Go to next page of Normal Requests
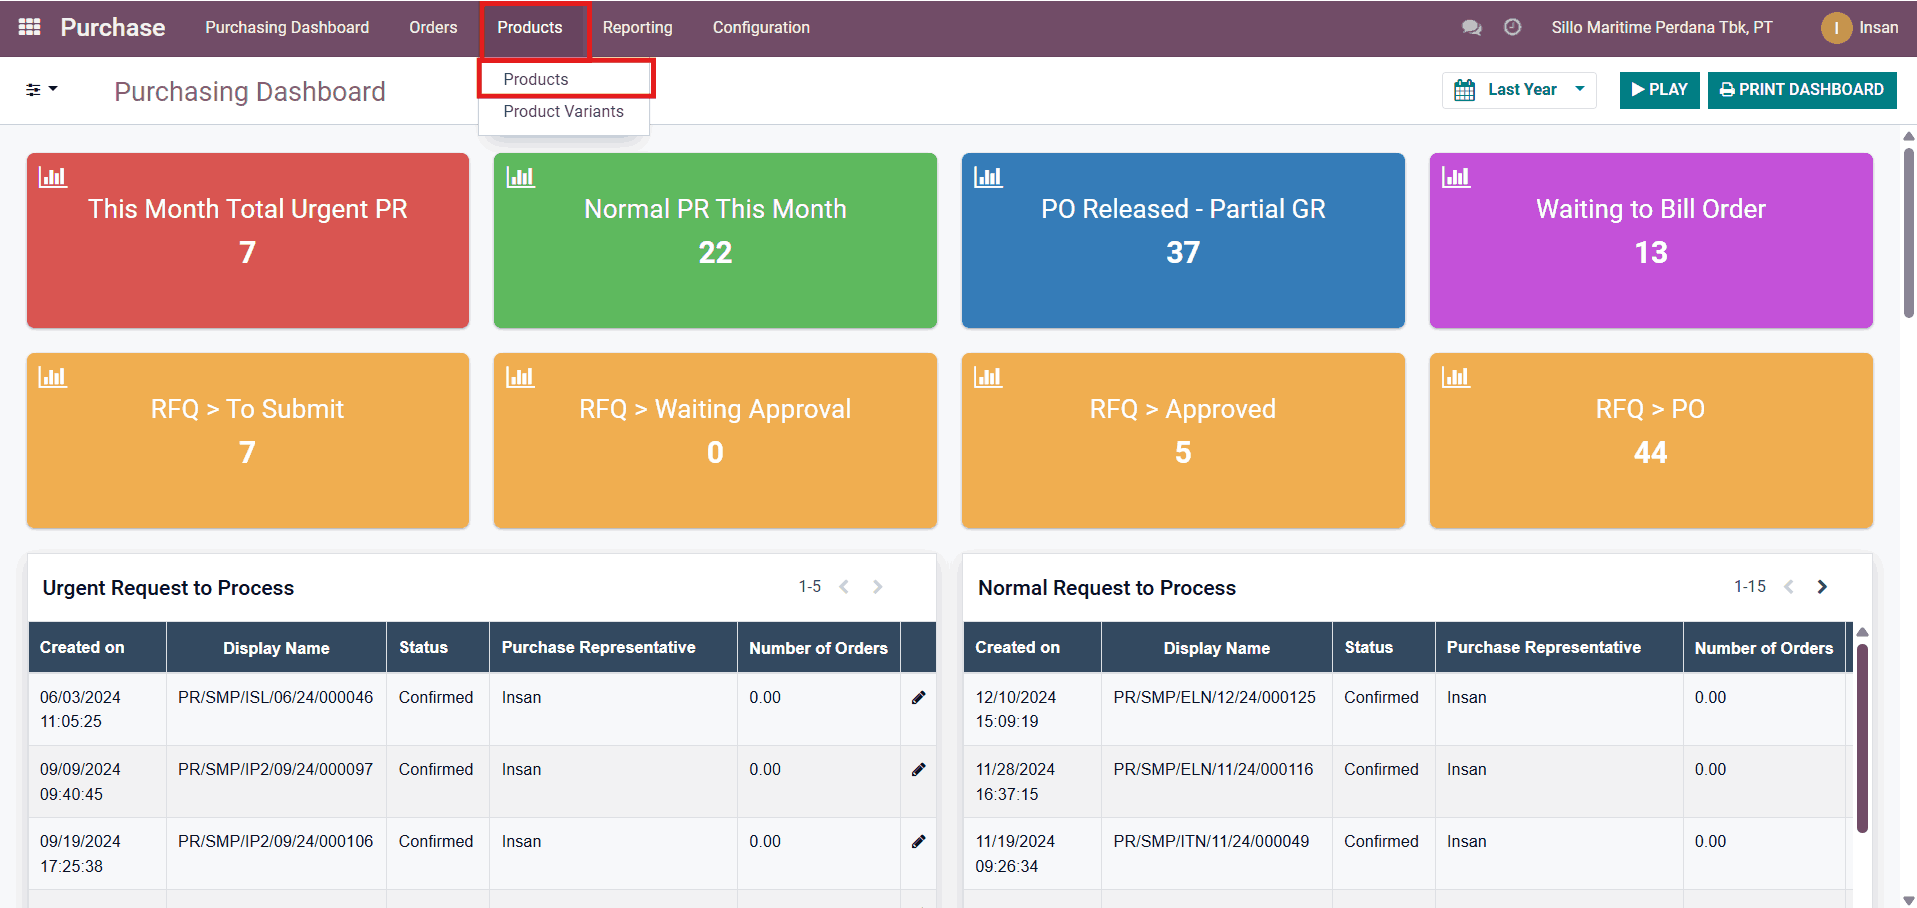The width and height of the screenshot is (1917, 908). [x=1821, y=587]
